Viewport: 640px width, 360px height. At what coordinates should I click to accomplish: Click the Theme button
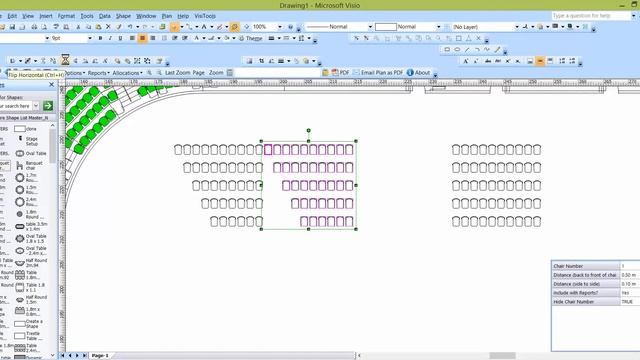pos(250,38)
